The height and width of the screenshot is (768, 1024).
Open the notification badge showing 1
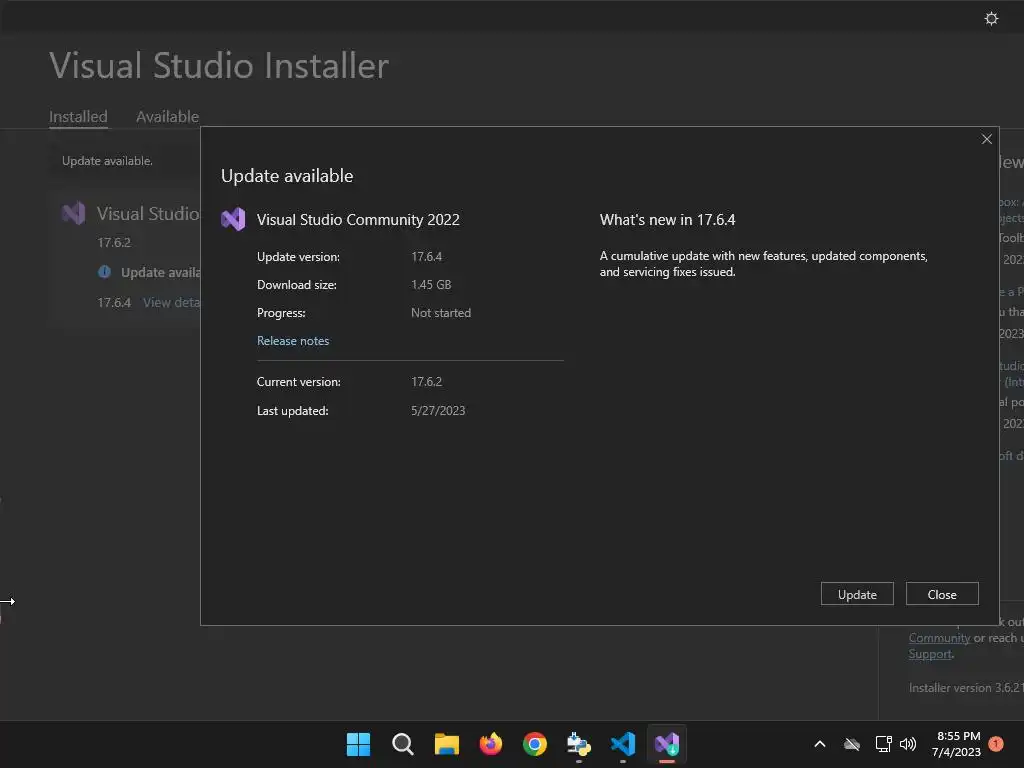996,744
